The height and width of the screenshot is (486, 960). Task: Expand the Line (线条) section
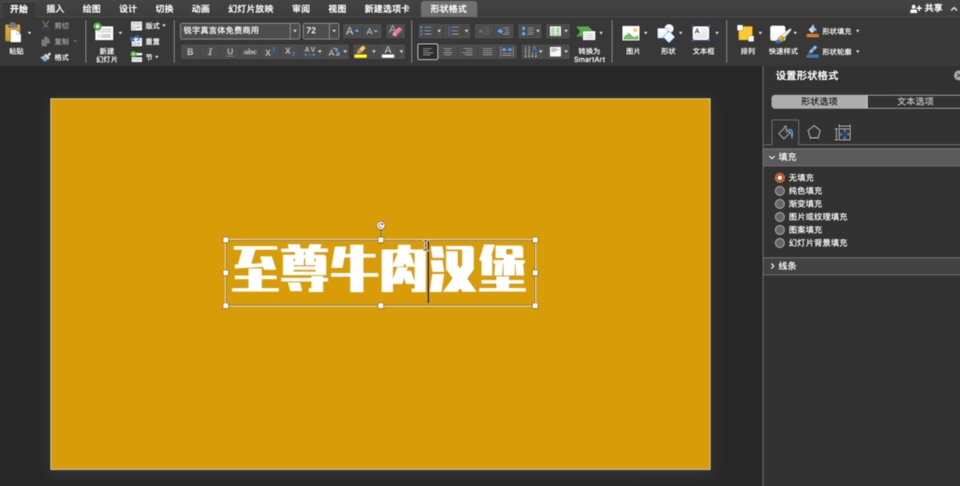point(861,266)
